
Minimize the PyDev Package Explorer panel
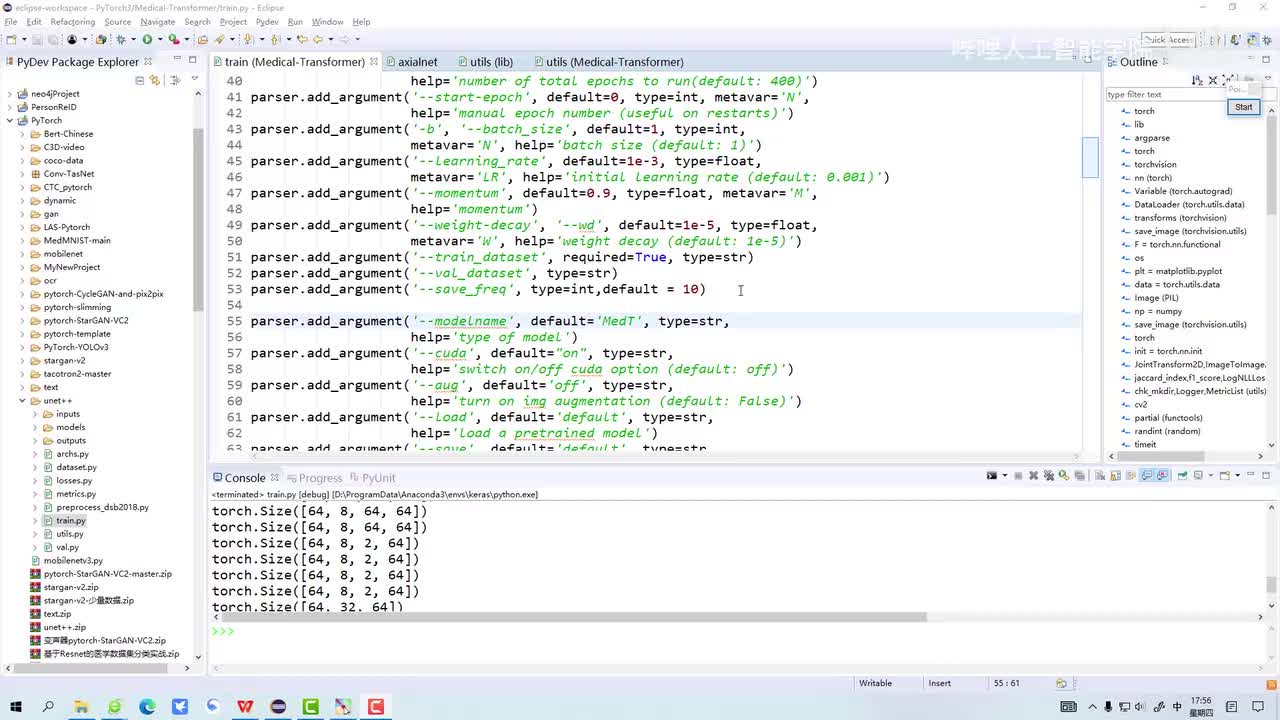176,60
